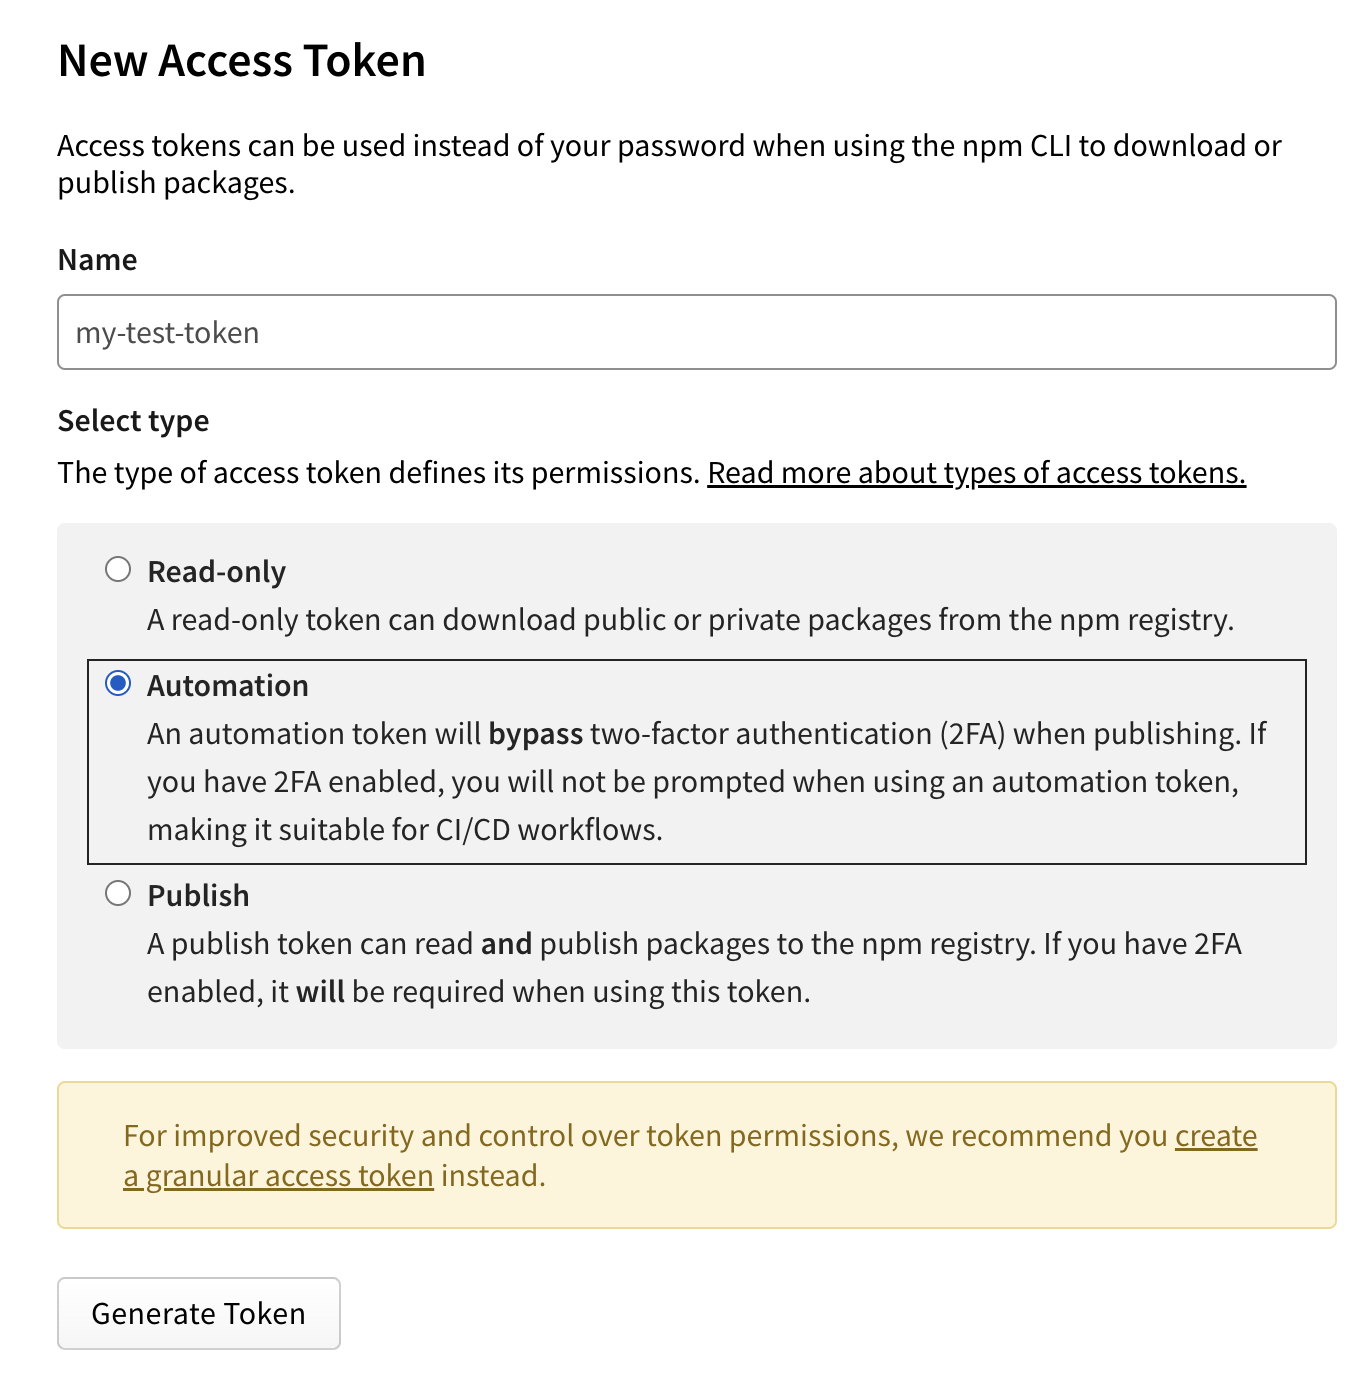Click the bold "bypass" text in Automation description
Screen dimensions: 1362x1374
pos(536,733)
